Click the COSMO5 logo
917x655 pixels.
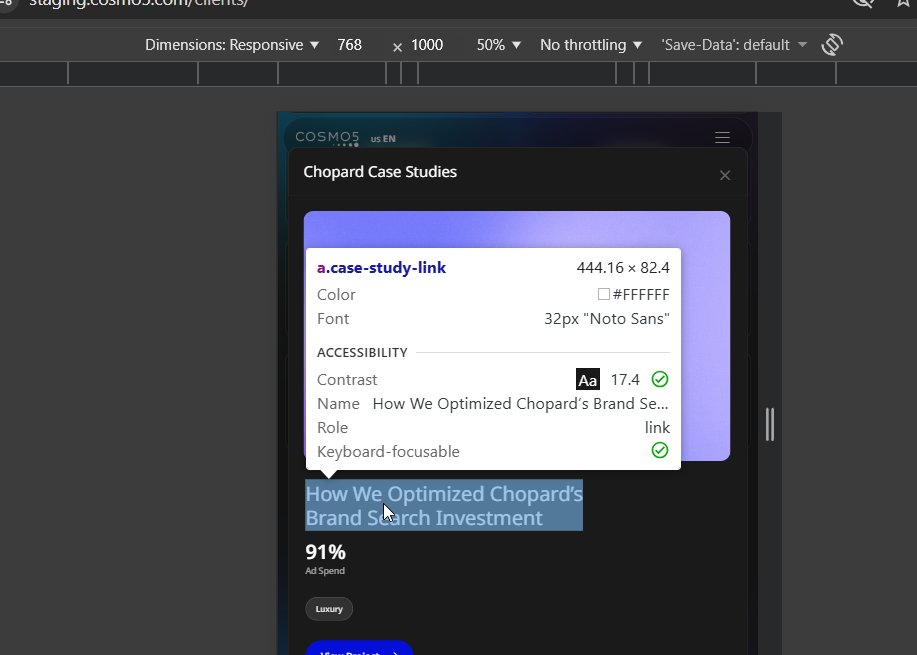(x=328, y=138)
